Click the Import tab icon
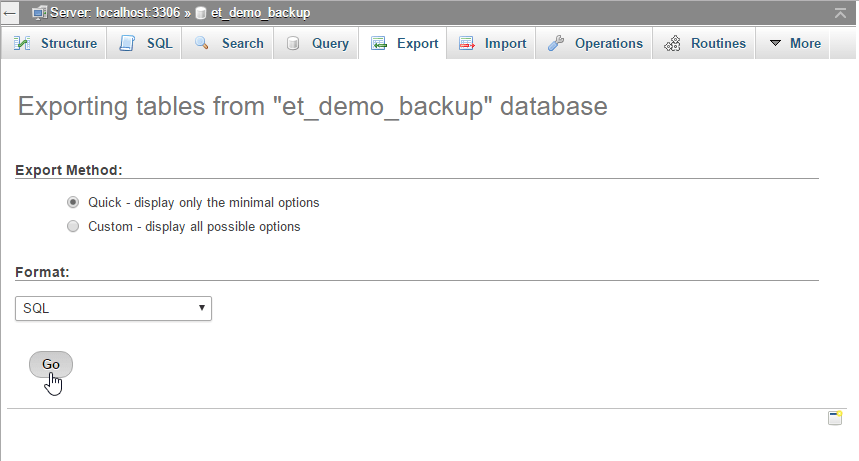 tap(466, 44)
